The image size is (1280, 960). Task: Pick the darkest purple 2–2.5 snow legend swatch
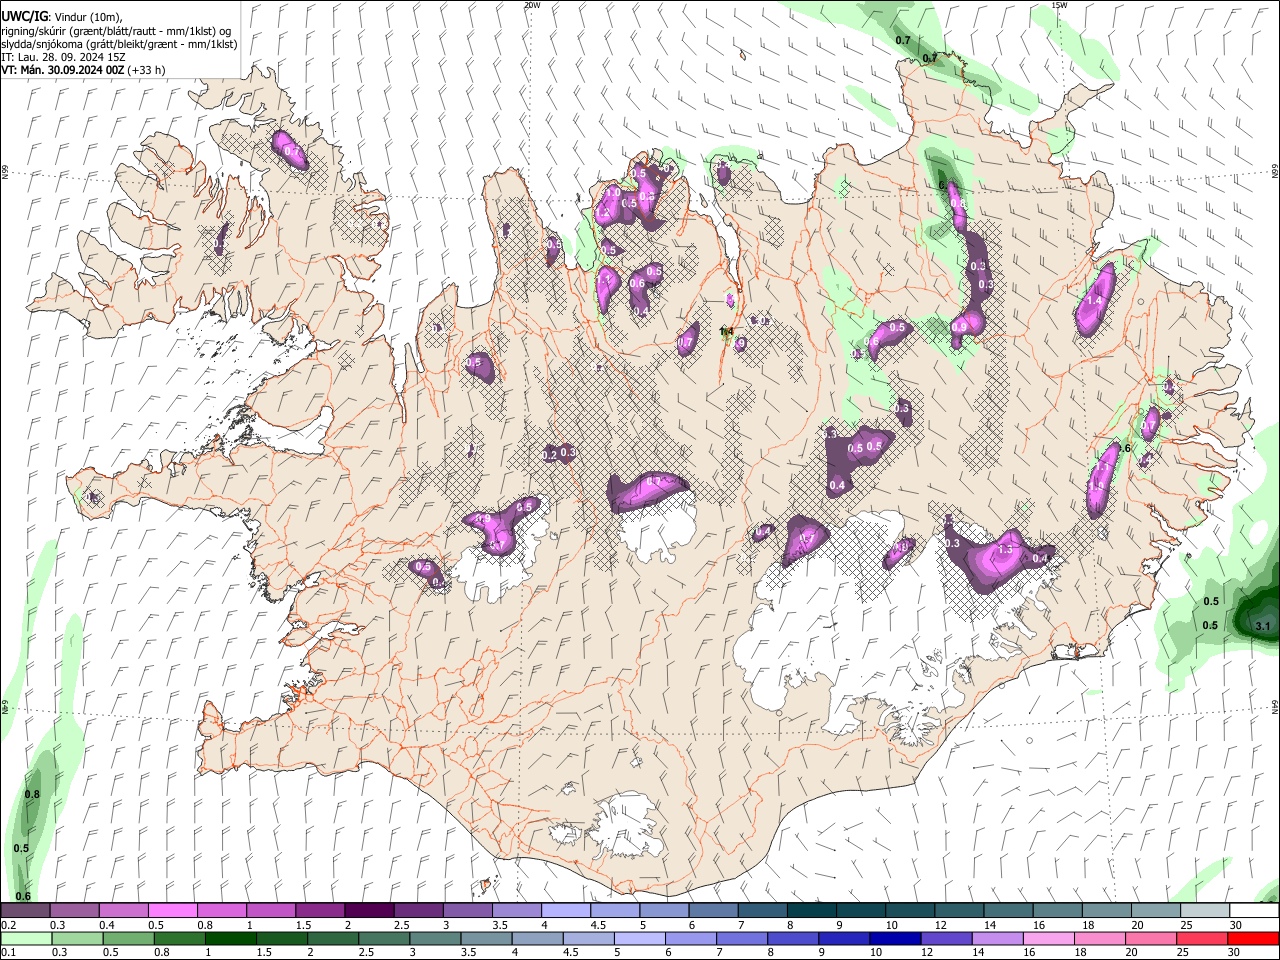click(x=368, y=911)
